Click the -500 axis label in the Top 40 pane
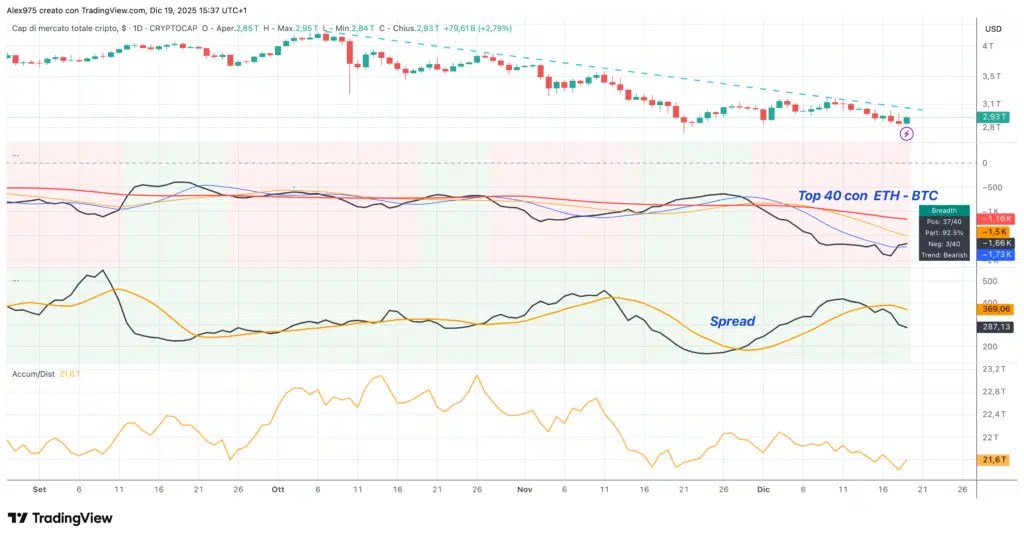This screenshot has height=538, width=1024. 992,187
